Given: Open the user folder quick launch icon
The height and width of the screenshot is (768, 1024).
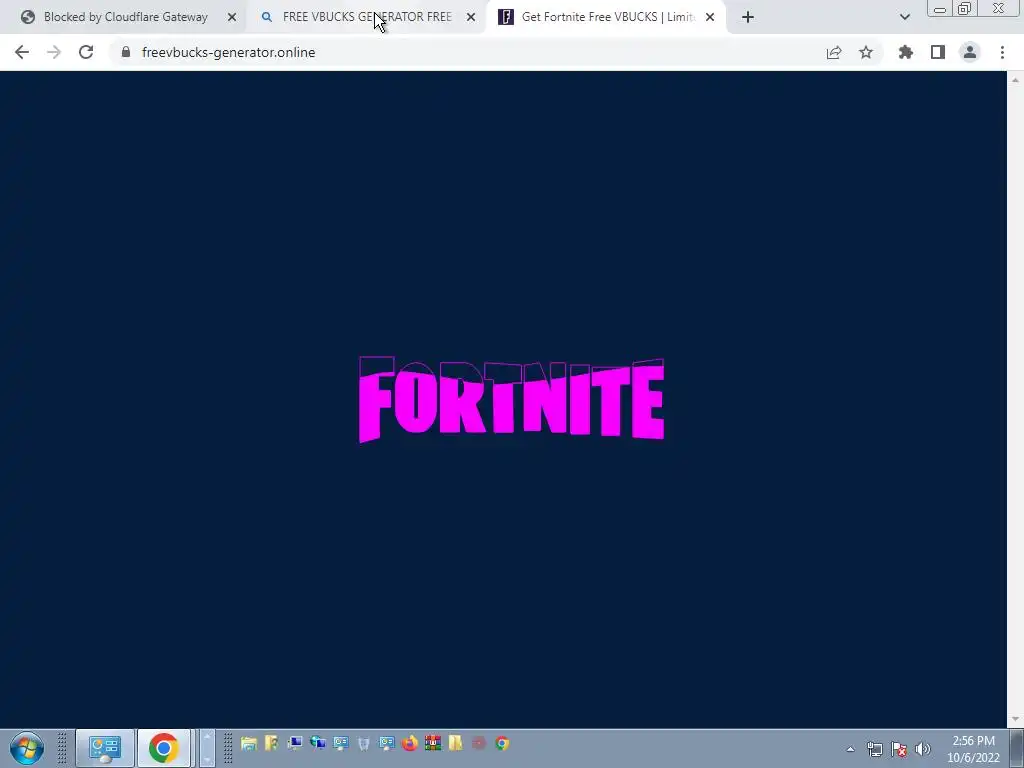Looking at the screenshot, I should pos(271,743).
